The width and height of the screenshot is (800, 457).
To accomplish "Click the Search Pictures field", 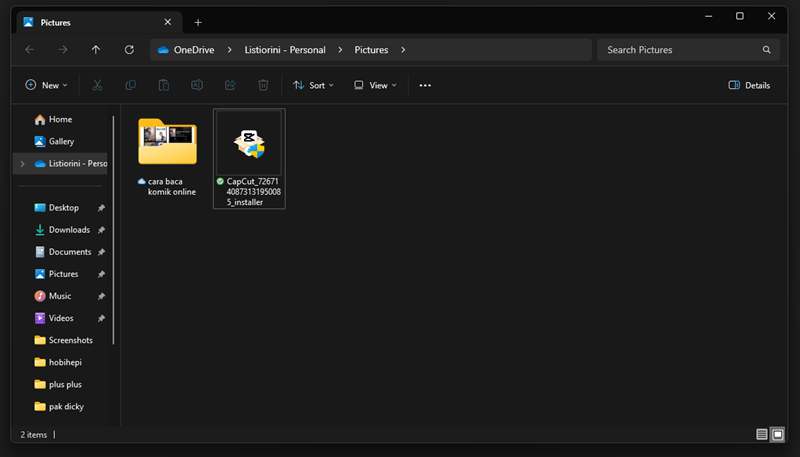I will pos(680,50).
